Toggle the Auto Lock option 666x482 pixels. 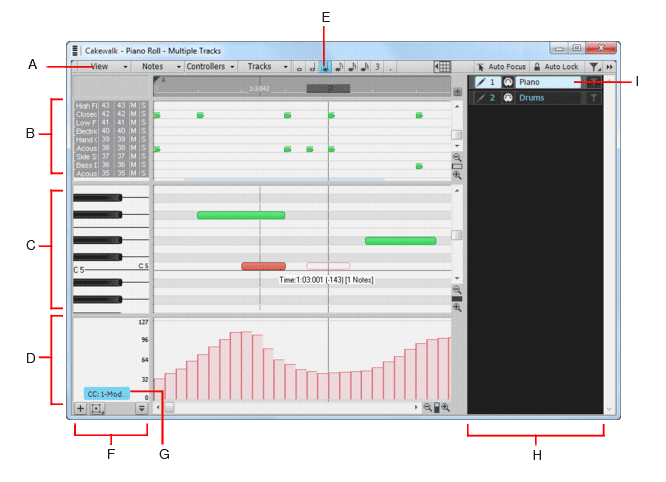click(x=556, y=67)
